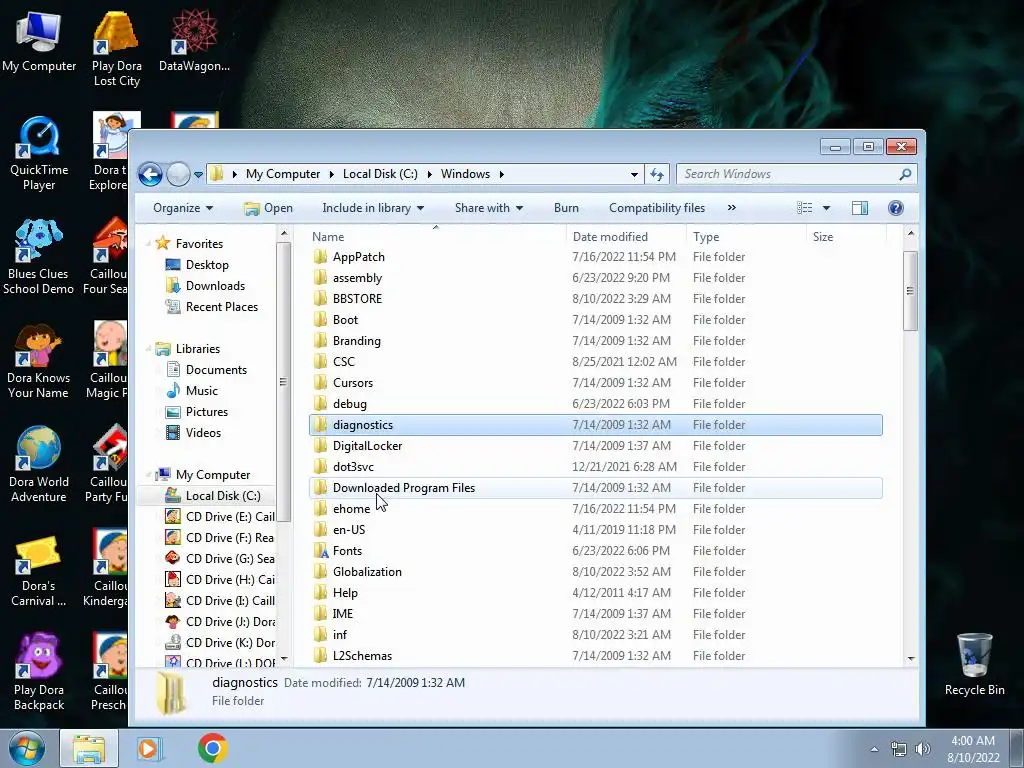The width and height of the screenshot is (1024, 768).
Task: Click the Compatibility files button
Action: pyautogui.click(x=657, y=208)
